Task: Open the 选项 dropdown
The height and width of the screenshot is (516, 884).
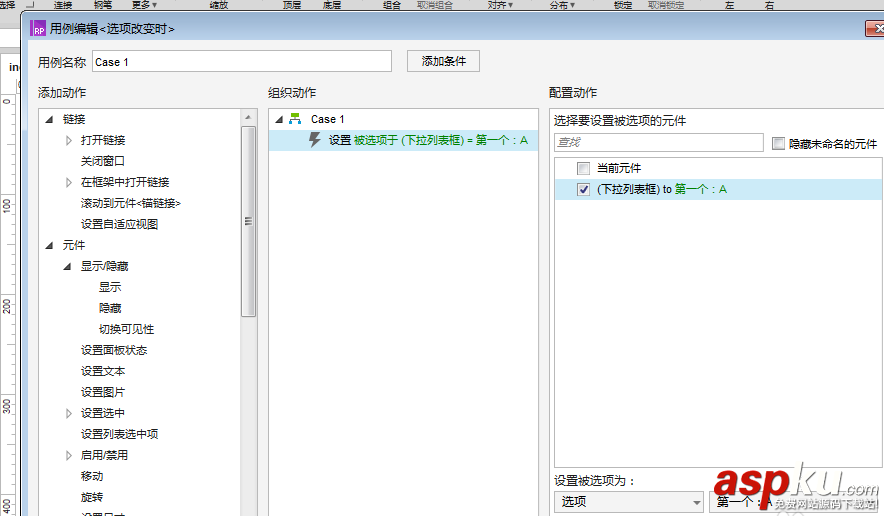Action: [x=629, y=501]
